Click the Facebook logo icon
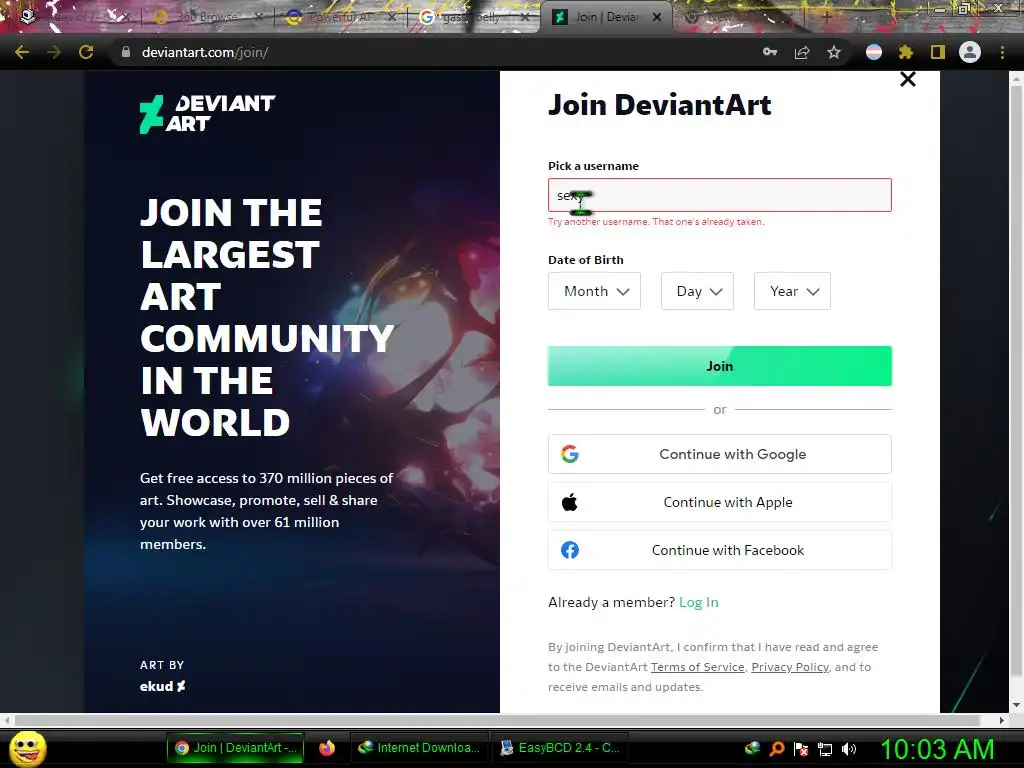Image resolution: width=1024 pixels, height=768 pixels. (x=569, y=550)
